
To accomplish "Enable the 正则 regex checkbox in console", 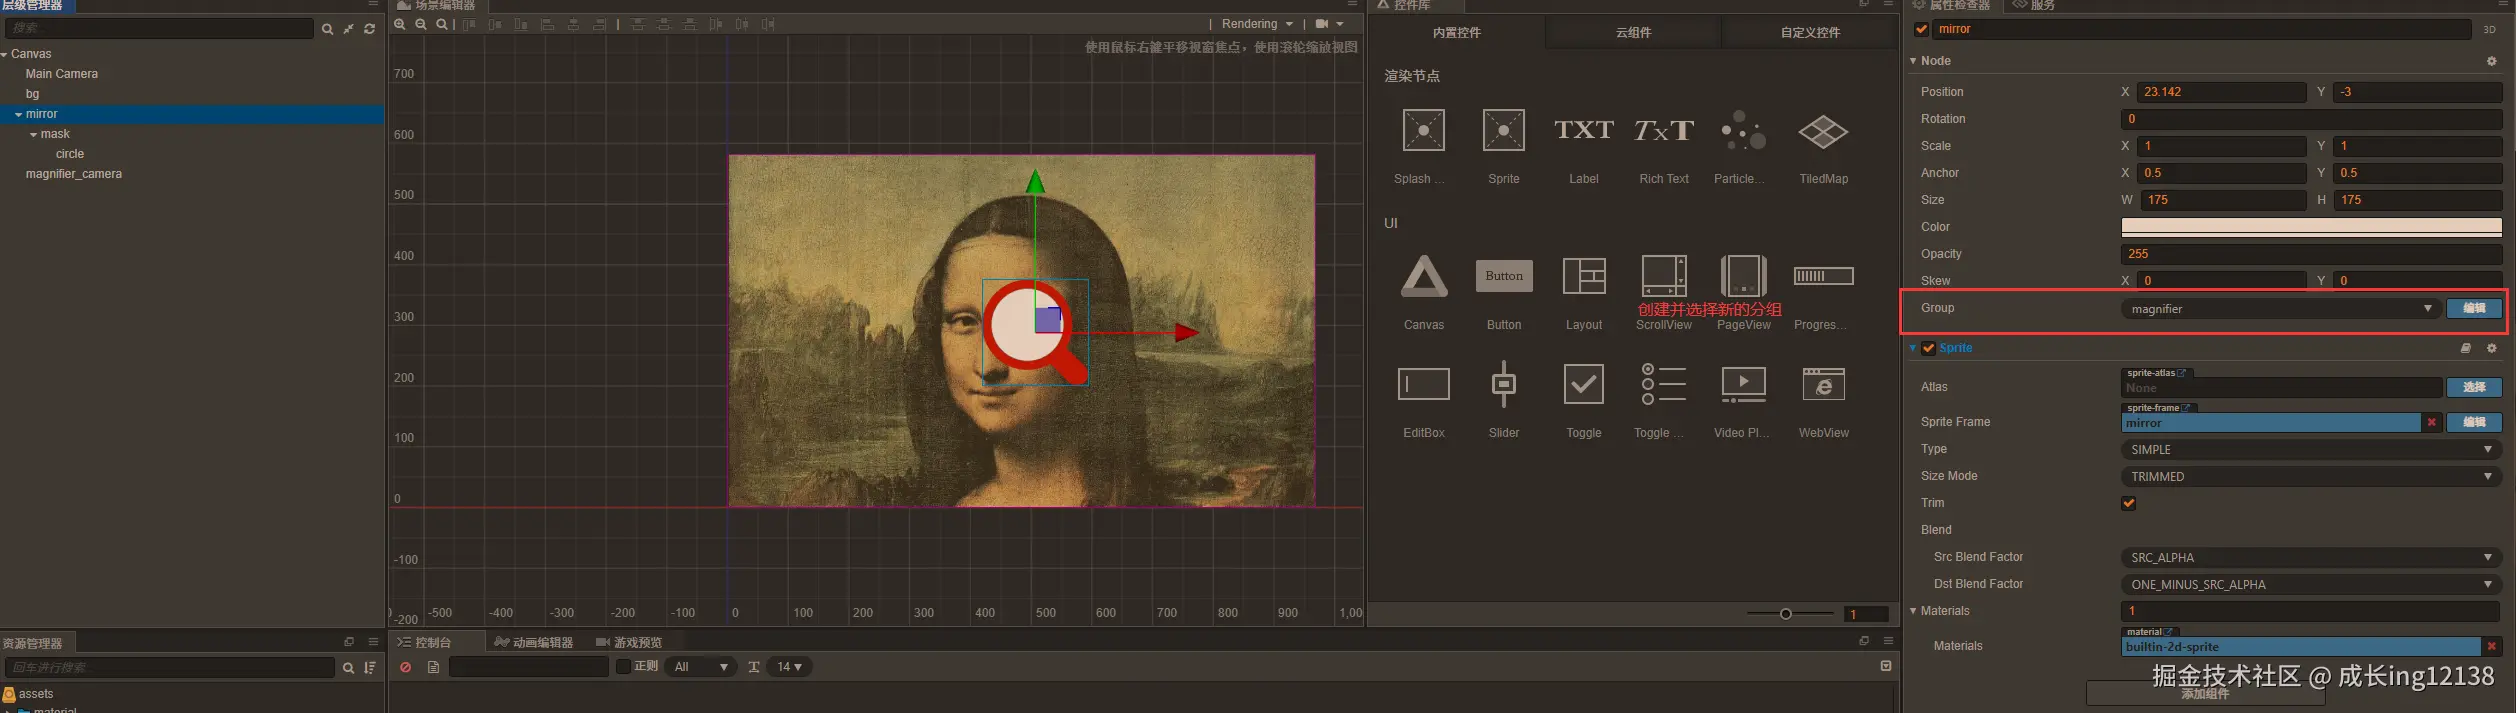I will click(623, 667).
